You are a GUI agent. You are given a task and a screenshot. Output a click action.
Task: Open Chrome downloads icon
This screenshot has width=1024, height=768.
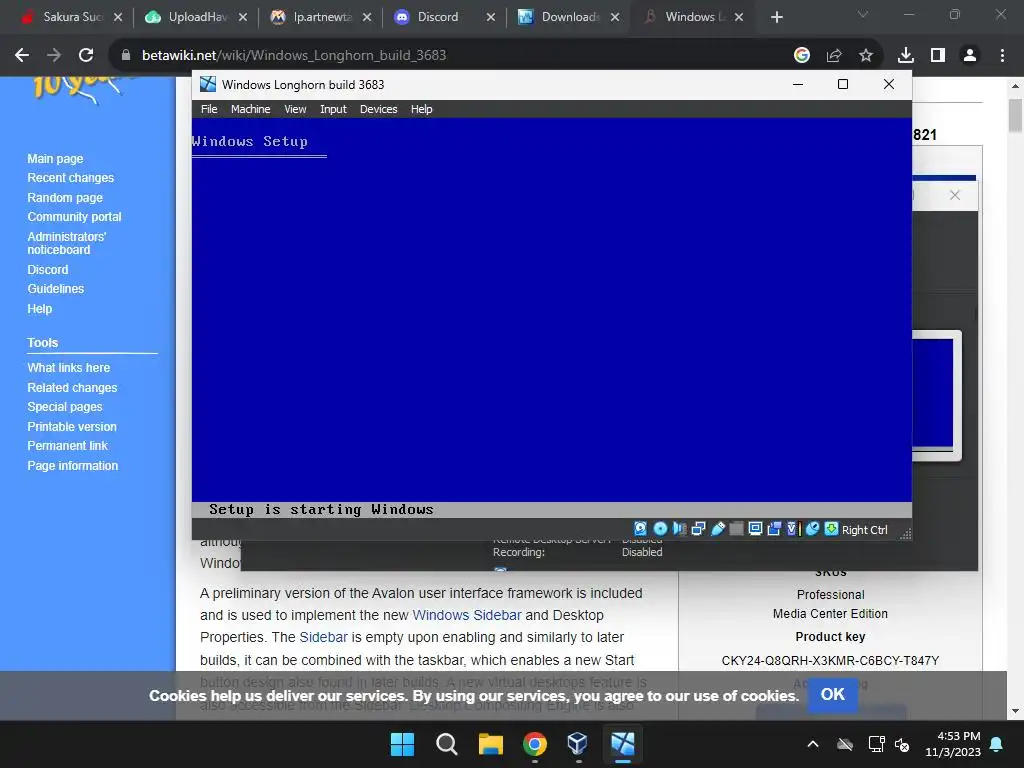906,56
